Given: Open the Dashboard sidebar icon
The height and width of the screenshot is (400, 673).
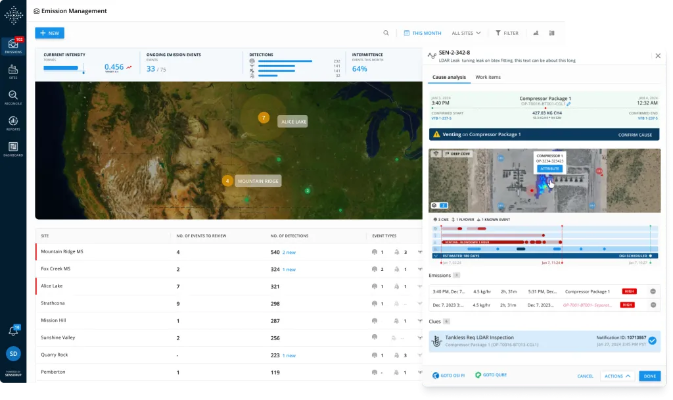Looking at the screenshot, I should click(13, 151).
